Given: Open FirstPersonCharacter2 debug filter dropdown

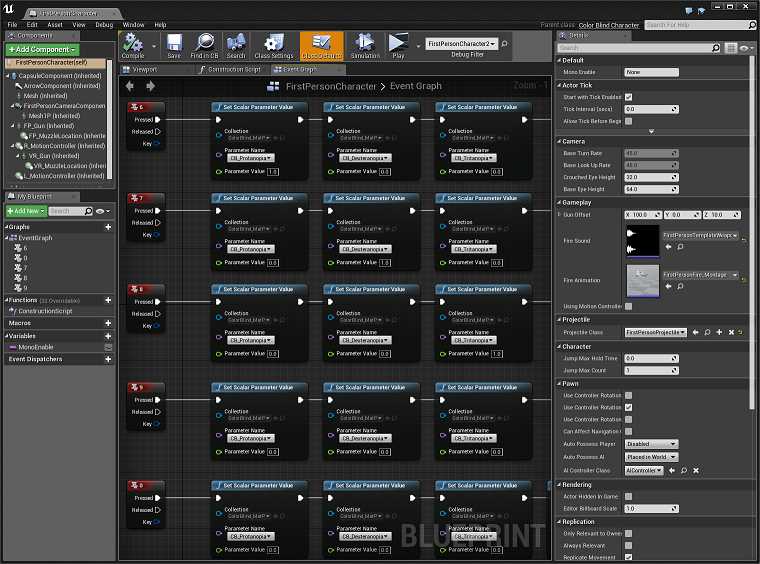Looking at the screenshot, I should pos(461,44).
